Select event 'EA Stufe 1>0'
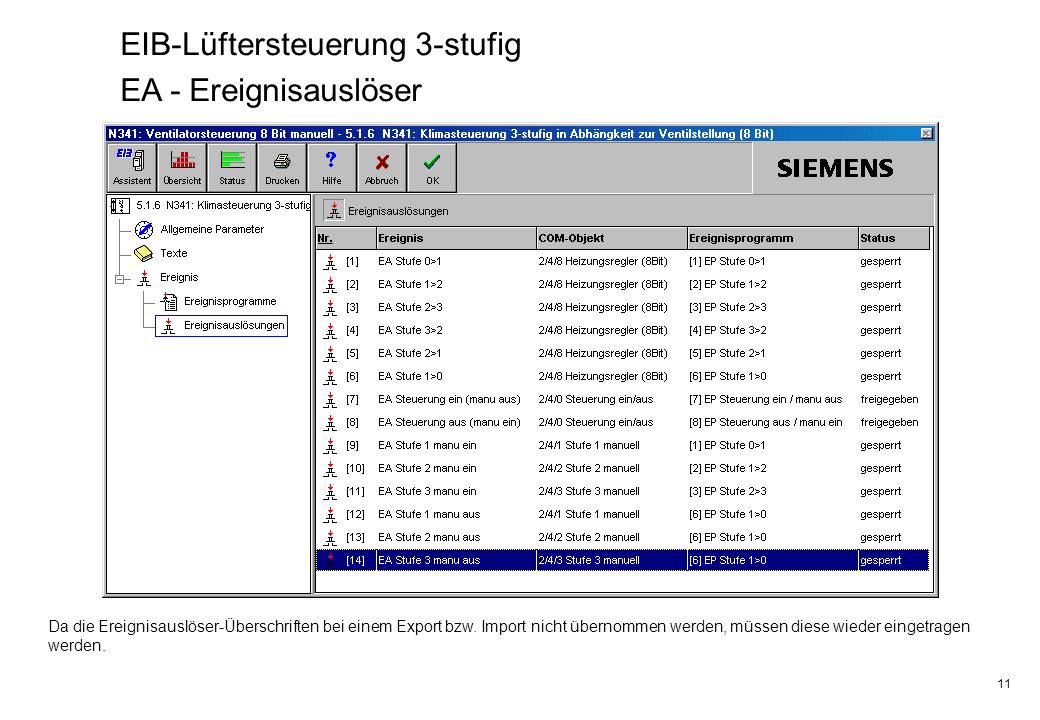The image size is (1040, 720). click(x=410, y=377)
